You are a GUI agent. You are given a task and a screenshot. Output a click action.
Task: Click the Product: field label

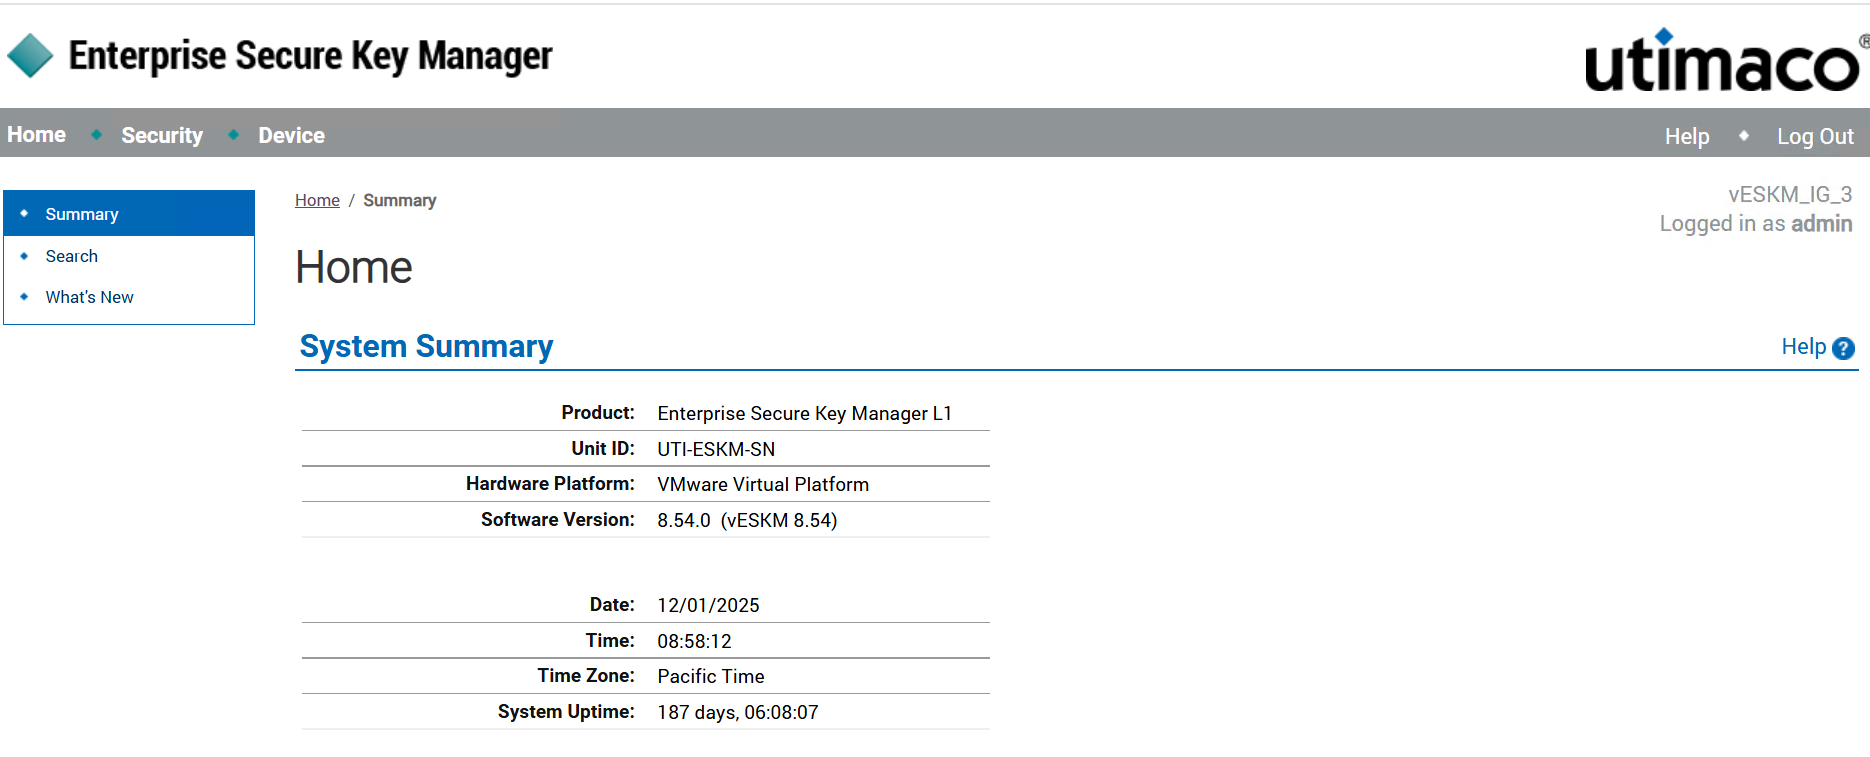point(598,412)
